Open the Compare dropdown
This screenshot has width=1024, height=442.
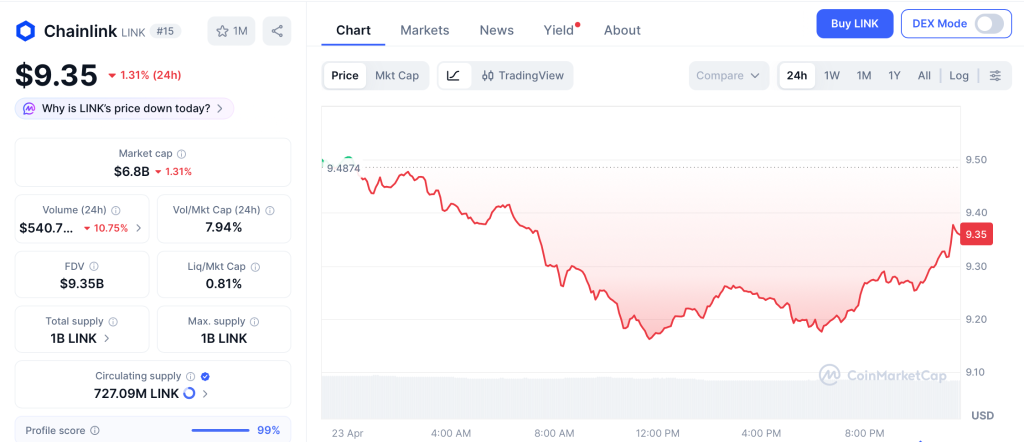tap(729, 76)
